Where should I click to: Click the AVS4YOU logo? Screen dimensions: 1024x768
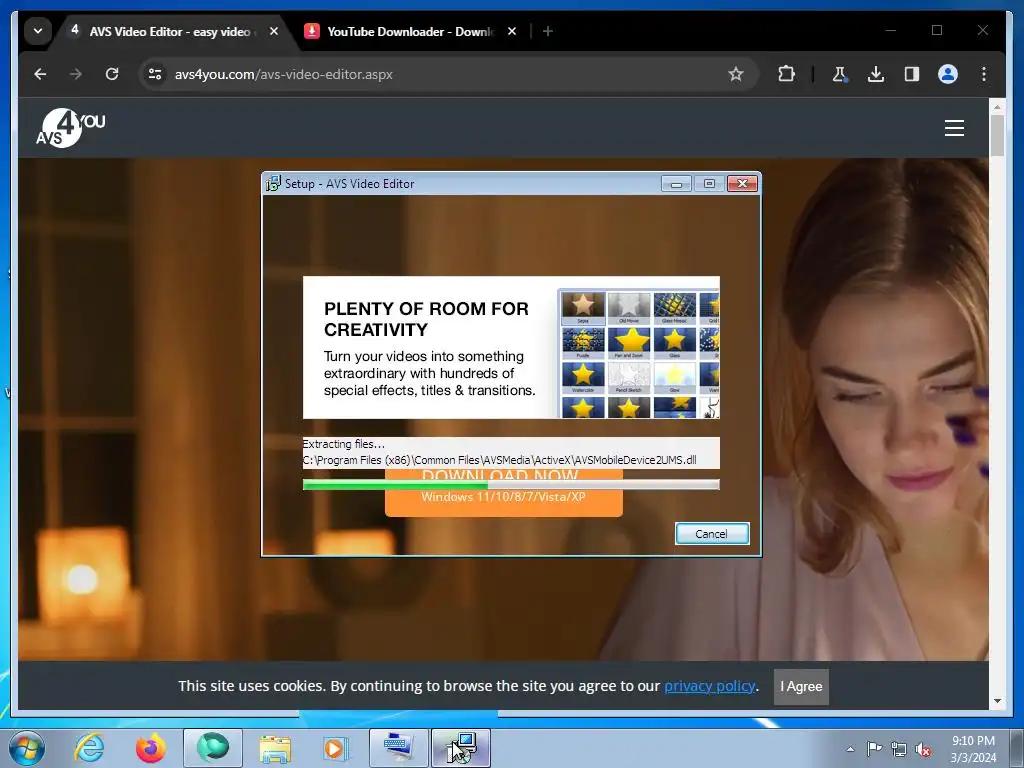[71, 127]
